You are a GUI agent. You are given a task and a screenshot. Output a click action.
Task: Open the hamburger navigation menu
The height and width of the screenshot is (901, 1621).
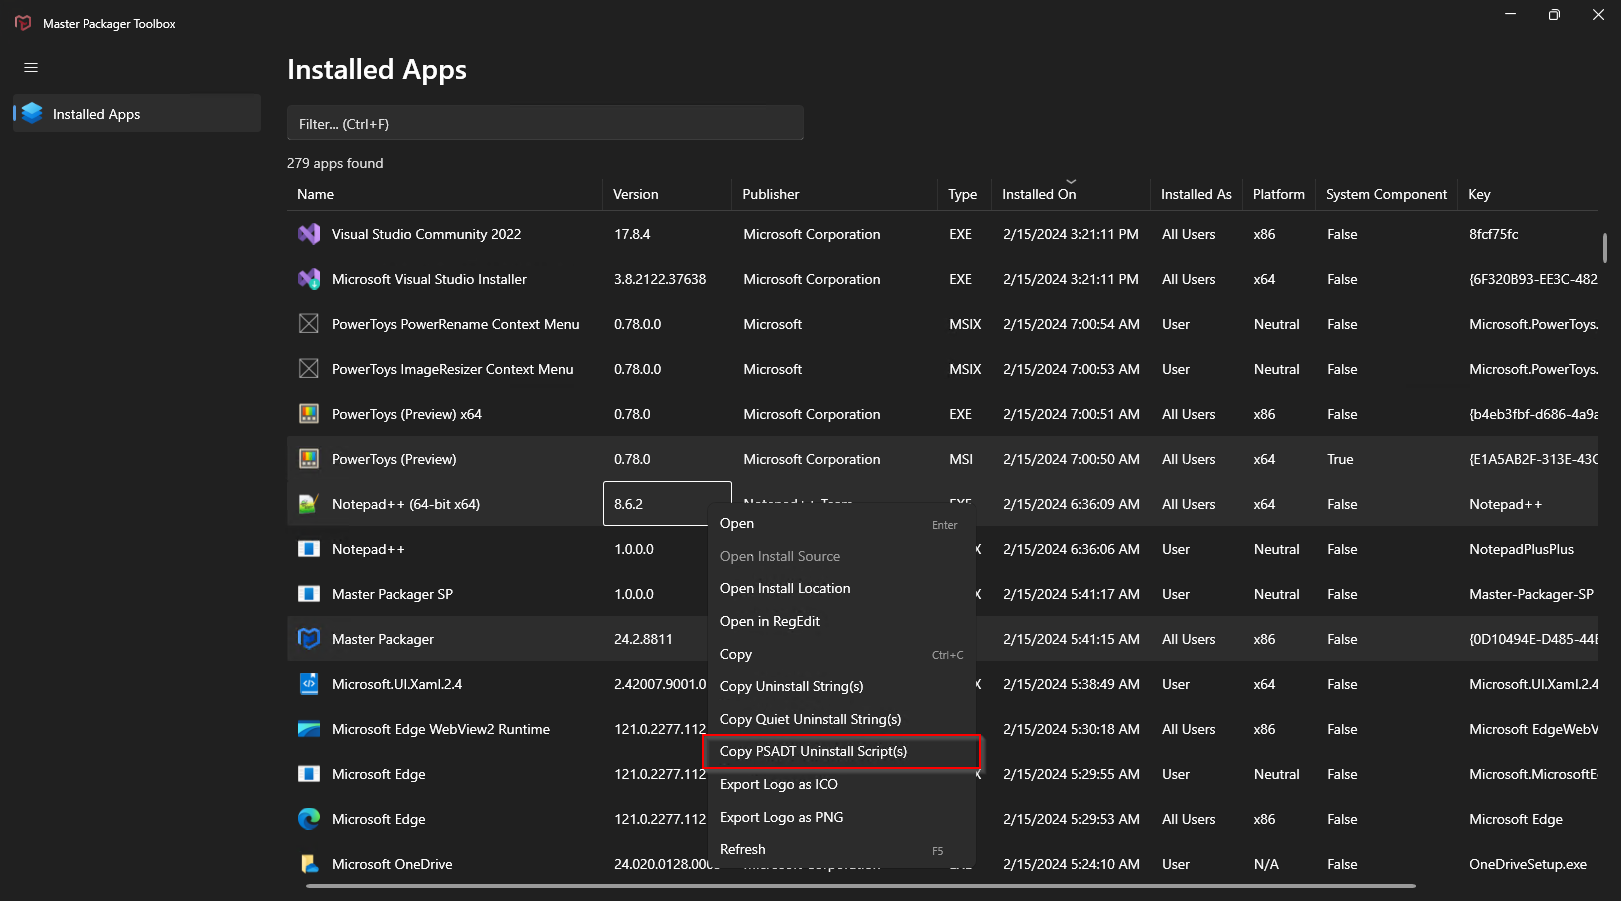tap(31, 67)
